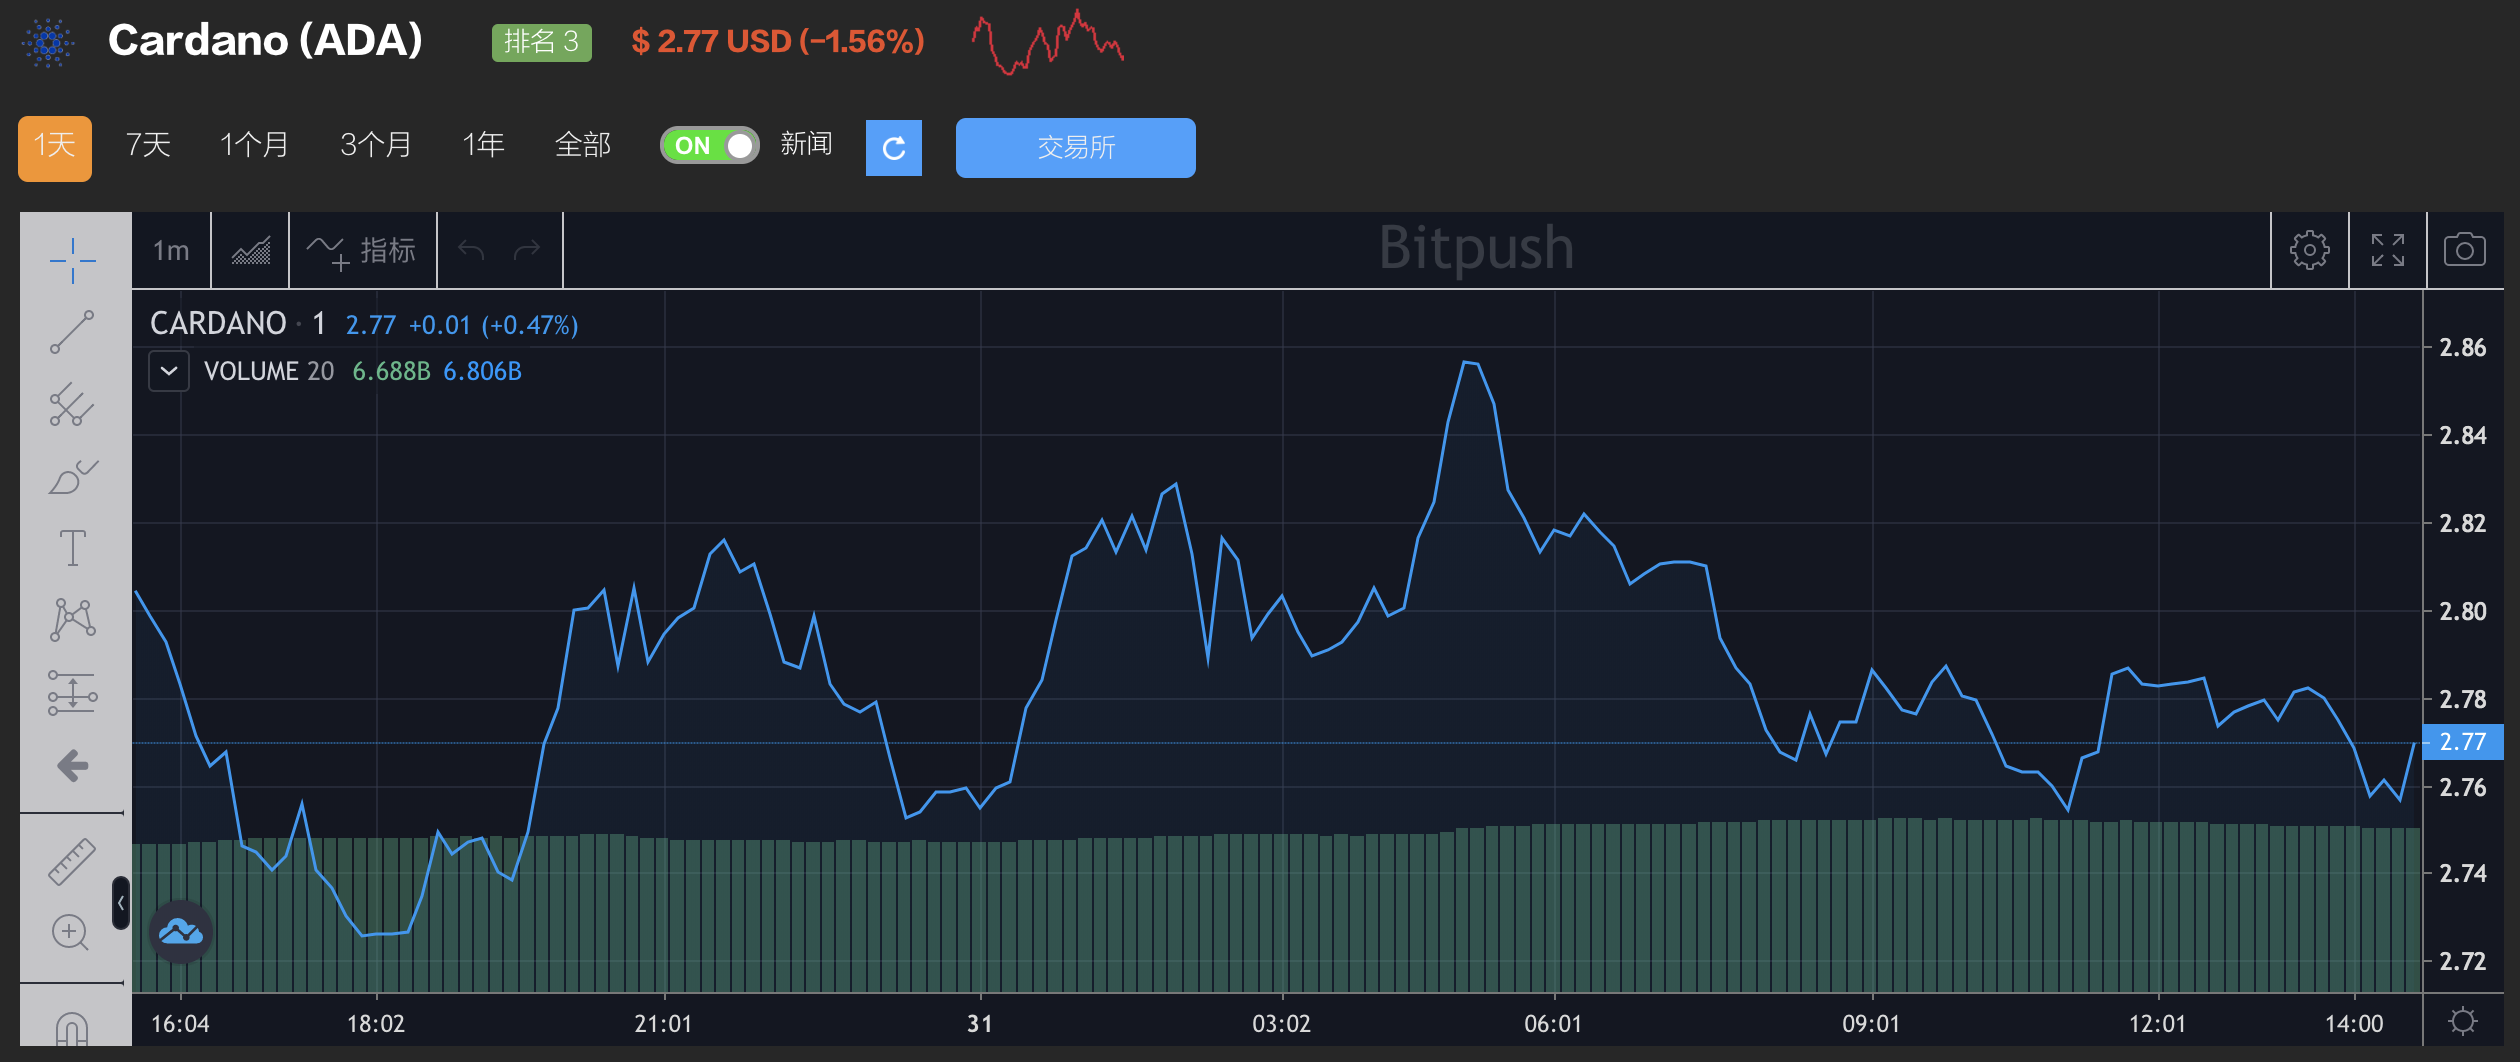The image size is (2520, 1062).
Task: Expand the VOLUME indicator legend chevron
Action: [169, 371]
